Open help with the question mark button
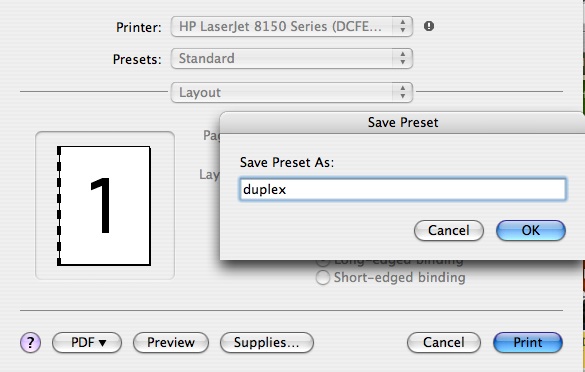The image size is (585, 372). point(30,342)
